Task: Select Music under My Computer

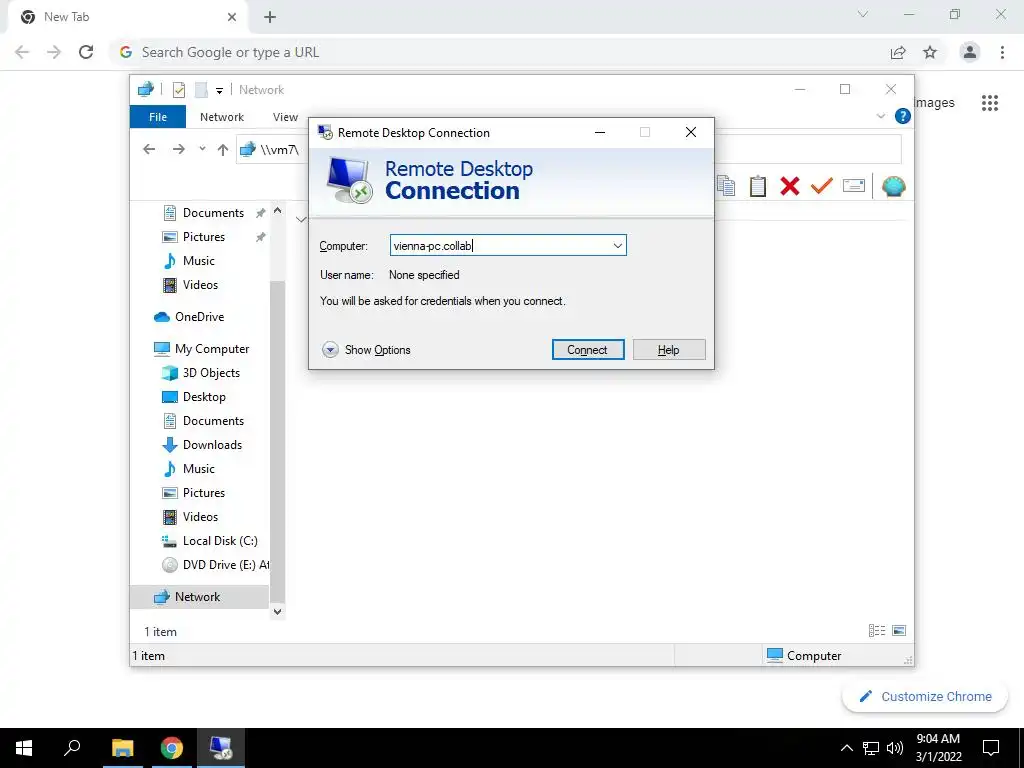Action: tap(199, 469)
